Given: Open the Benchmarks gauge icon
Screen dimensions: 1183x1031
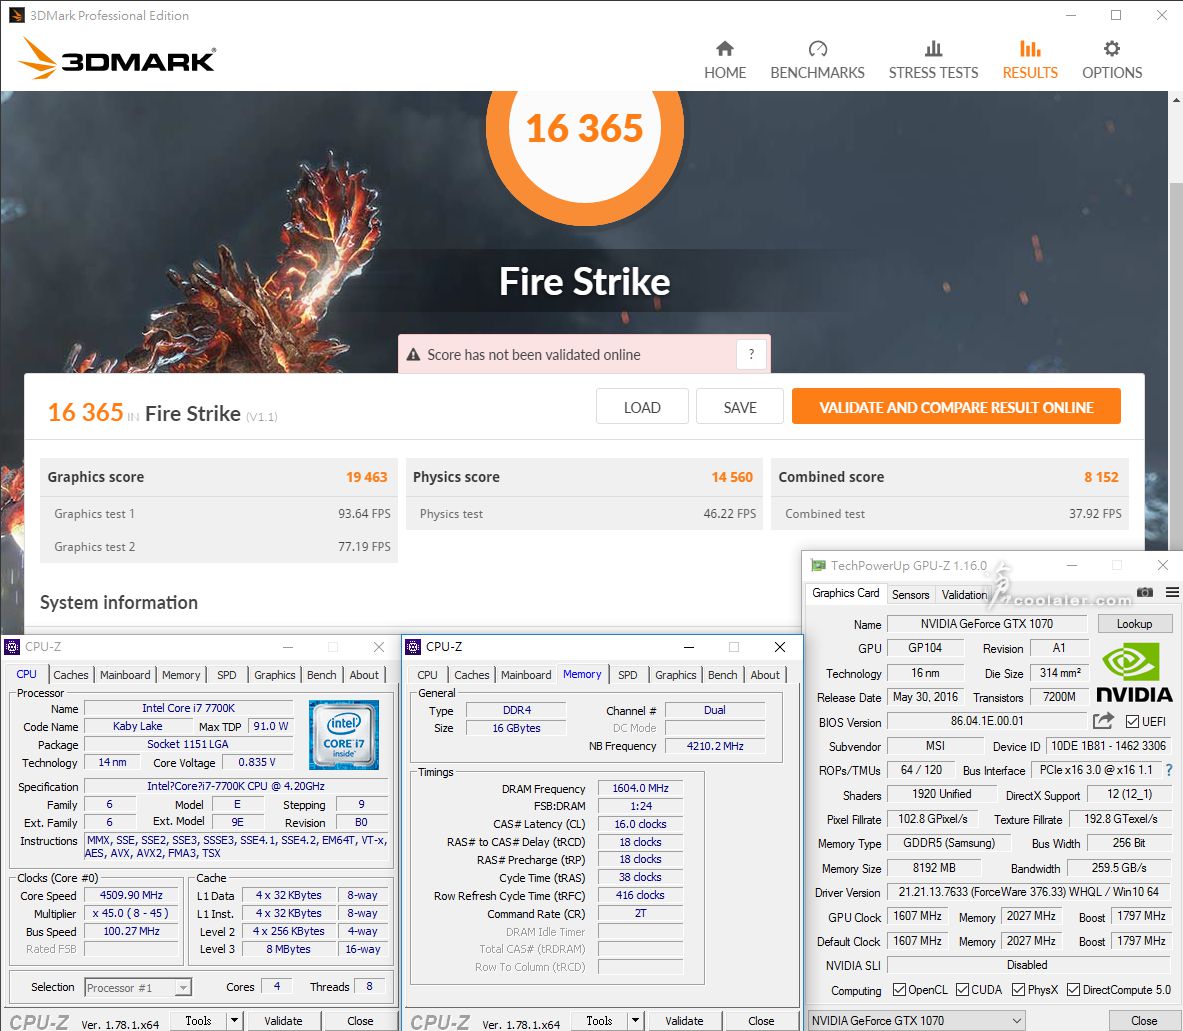Looking at the screenshot, I should click(817, 49).
